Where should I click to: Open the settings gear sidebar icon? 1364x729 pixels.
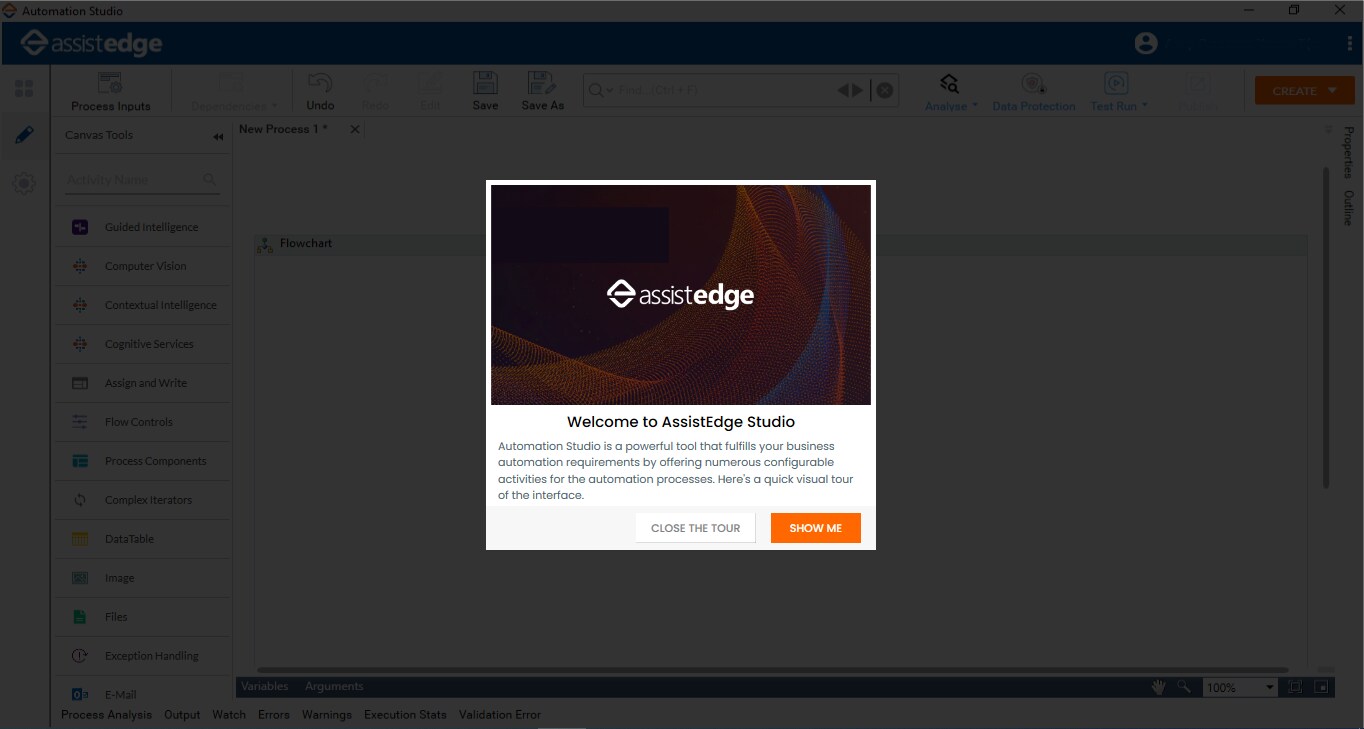click(24, 183)
